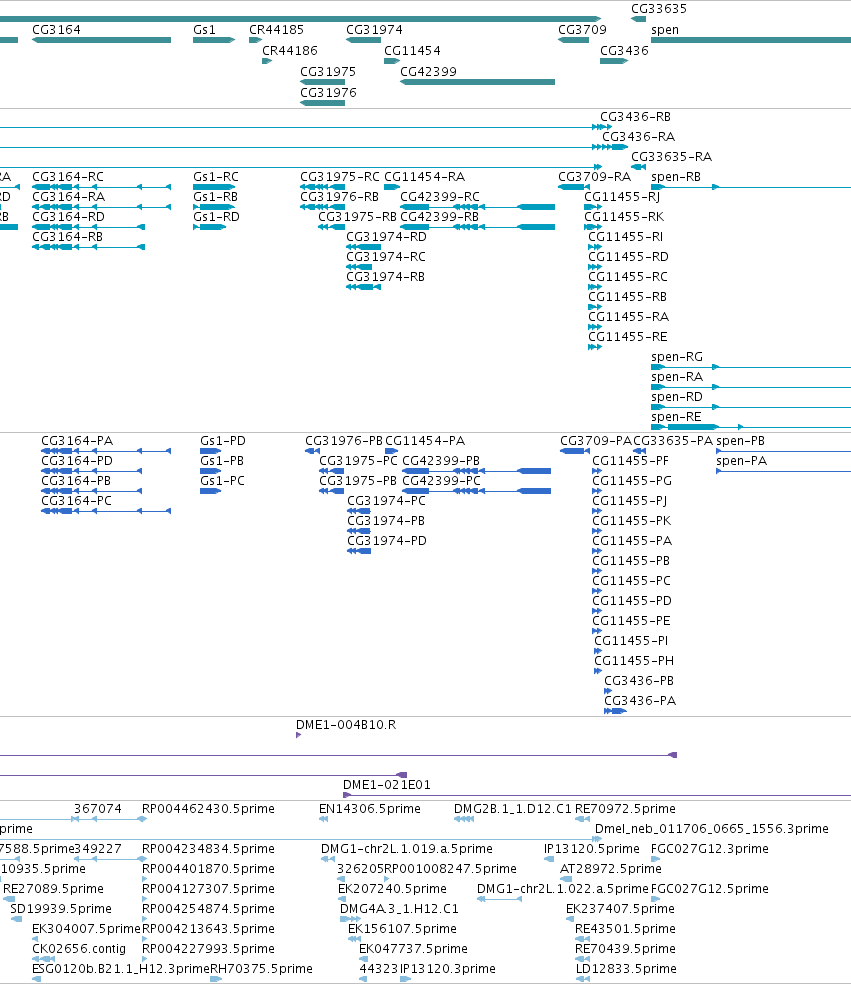
Task: Select protein CG3709-PA
Action: click(x=596, y=441)
